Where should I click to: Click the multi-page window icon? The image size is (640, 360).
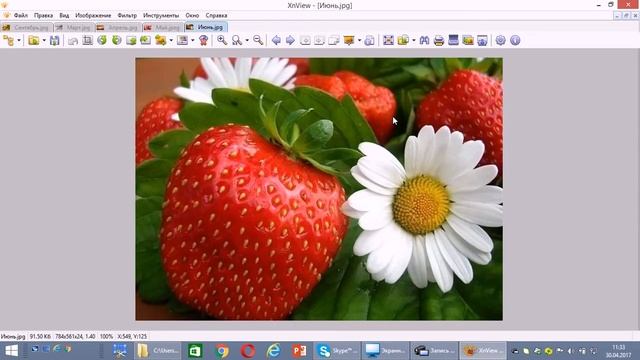tap(334, 40)
